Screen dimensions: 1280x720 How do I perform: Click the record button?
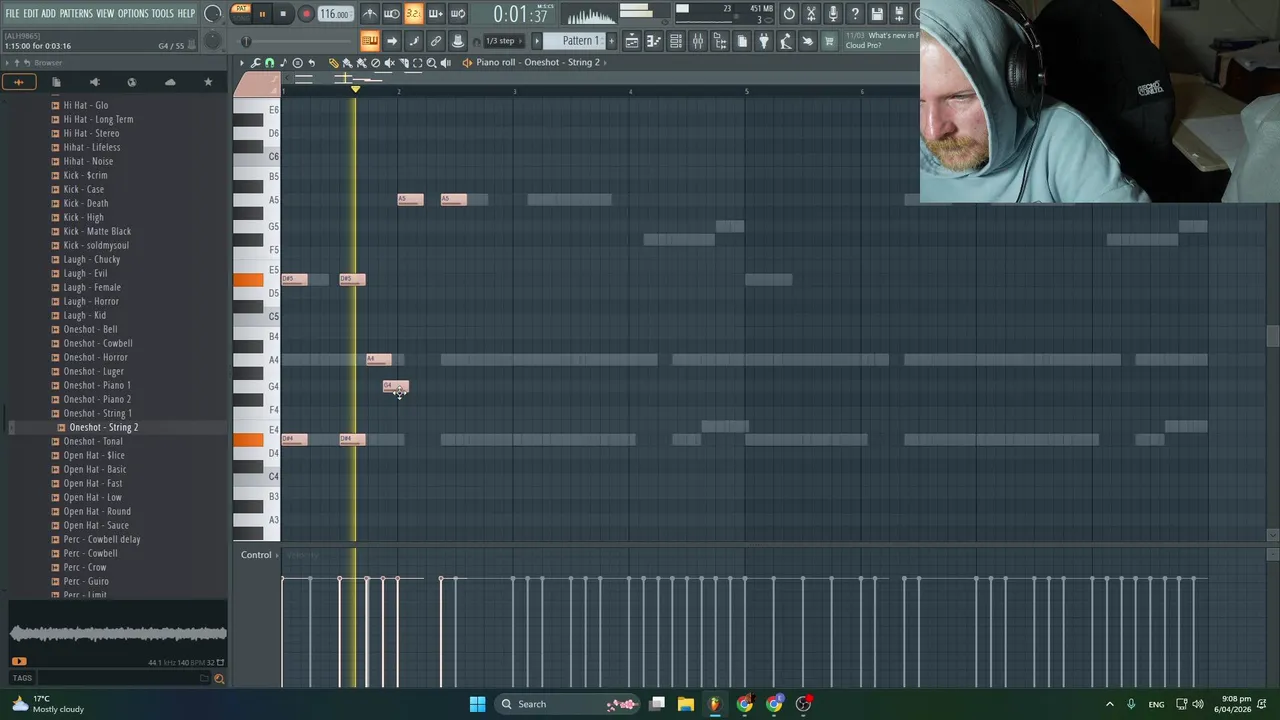tap(306, 14)
